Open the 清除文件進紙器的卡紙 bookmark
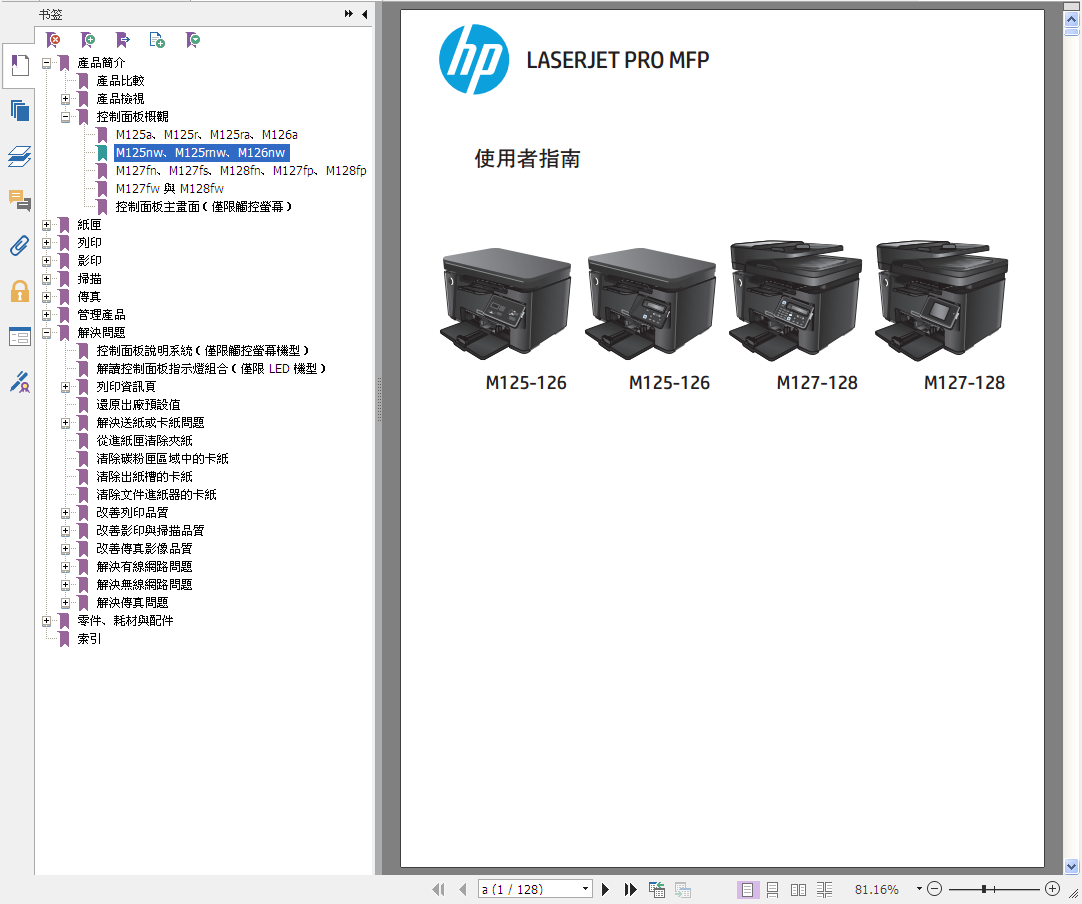The width and height of the screenshot is (1082, 904). pos(156,494)
